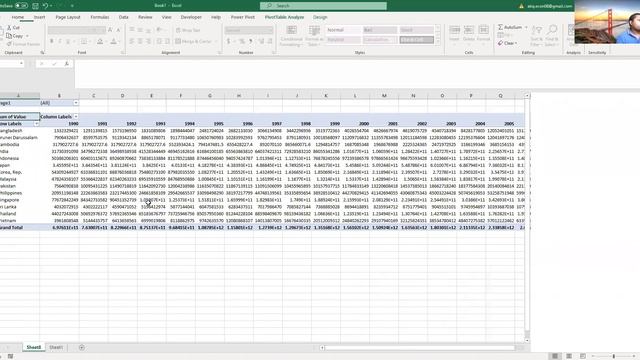Image resolution: width=640 pixels, height=360 pixels.
Task: Select the Sheet1 worksheet tab
Action: tap(56, 347)
